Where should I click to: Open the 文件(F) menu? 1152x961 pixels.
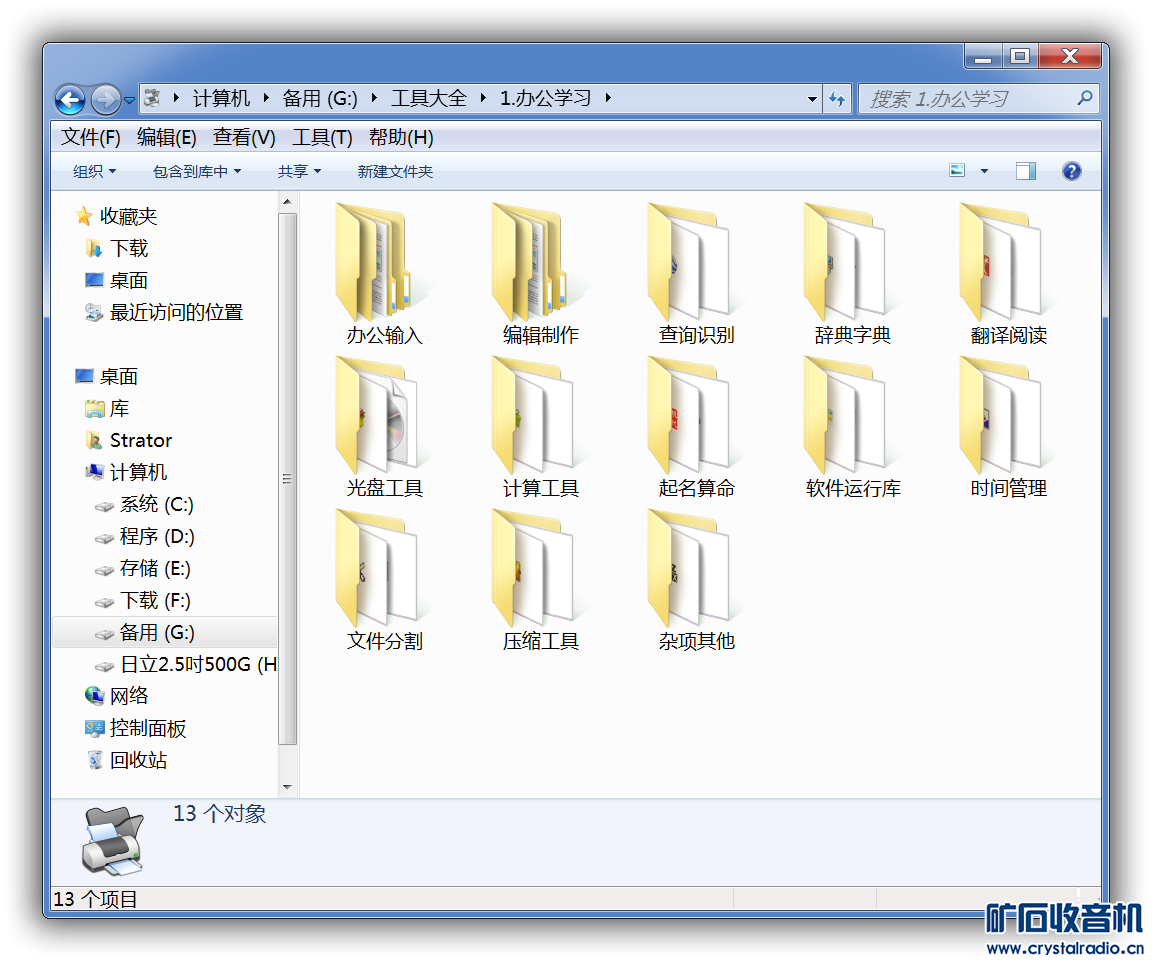[x=90, y=137]
